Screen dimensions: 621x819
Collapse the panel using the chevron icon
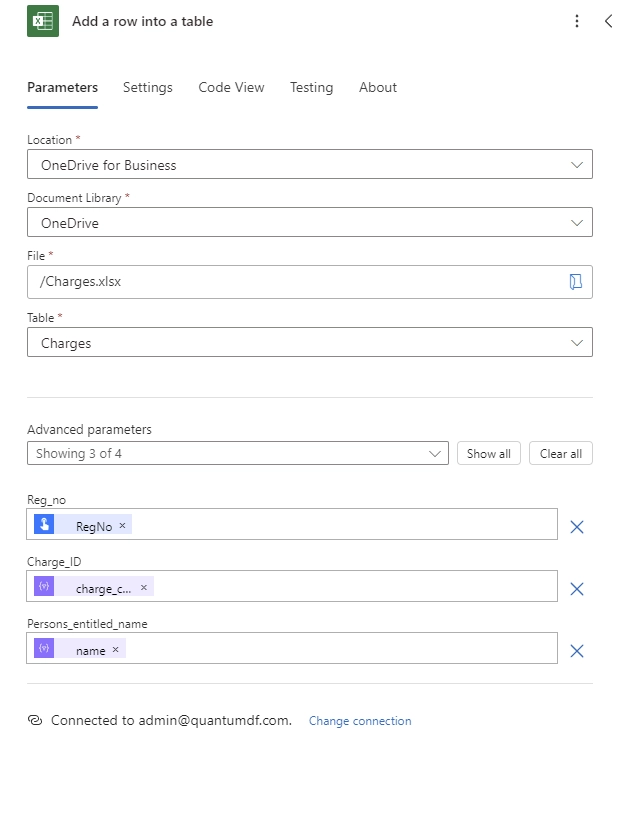[x=608, y=20]
